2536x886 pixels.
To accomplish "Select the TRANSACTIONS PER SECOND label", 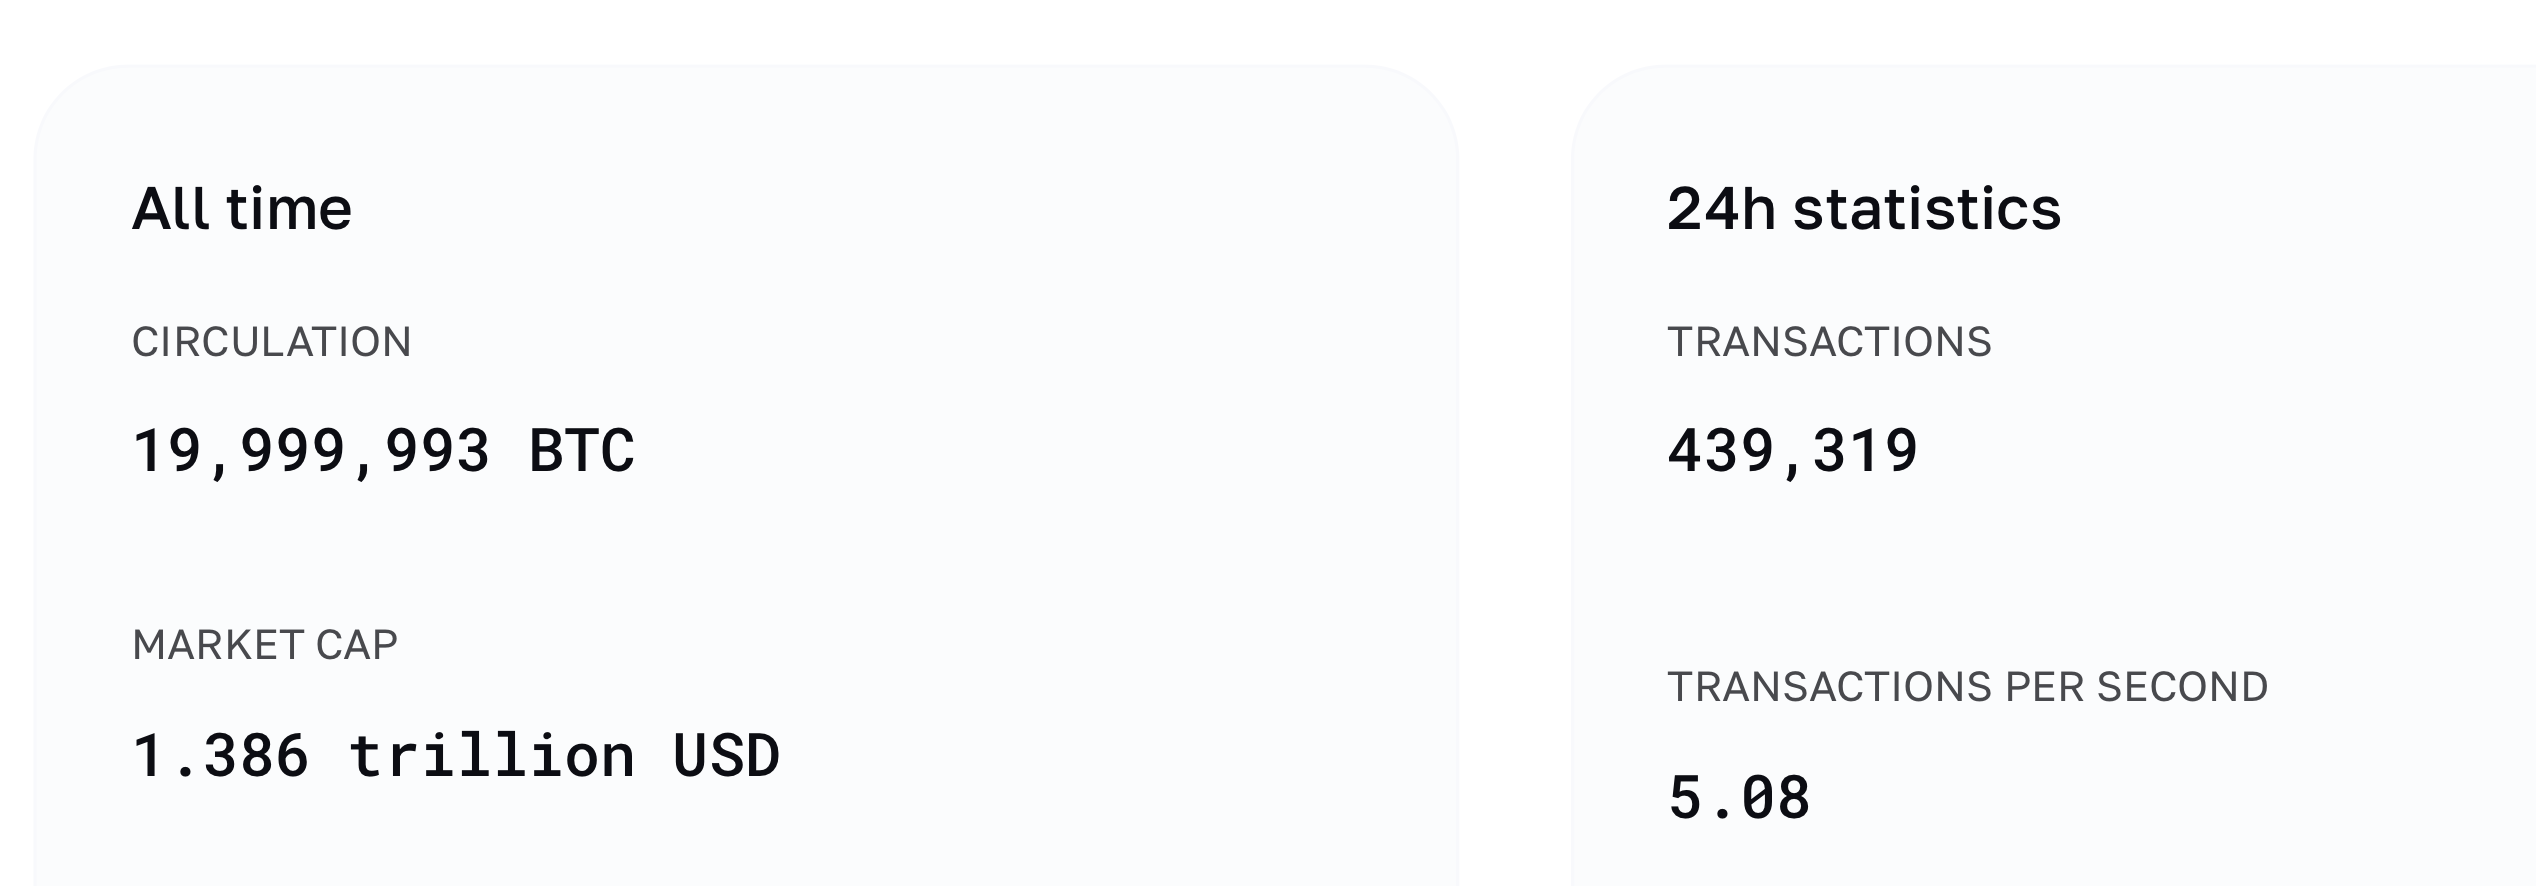I will coord(1967,687).
